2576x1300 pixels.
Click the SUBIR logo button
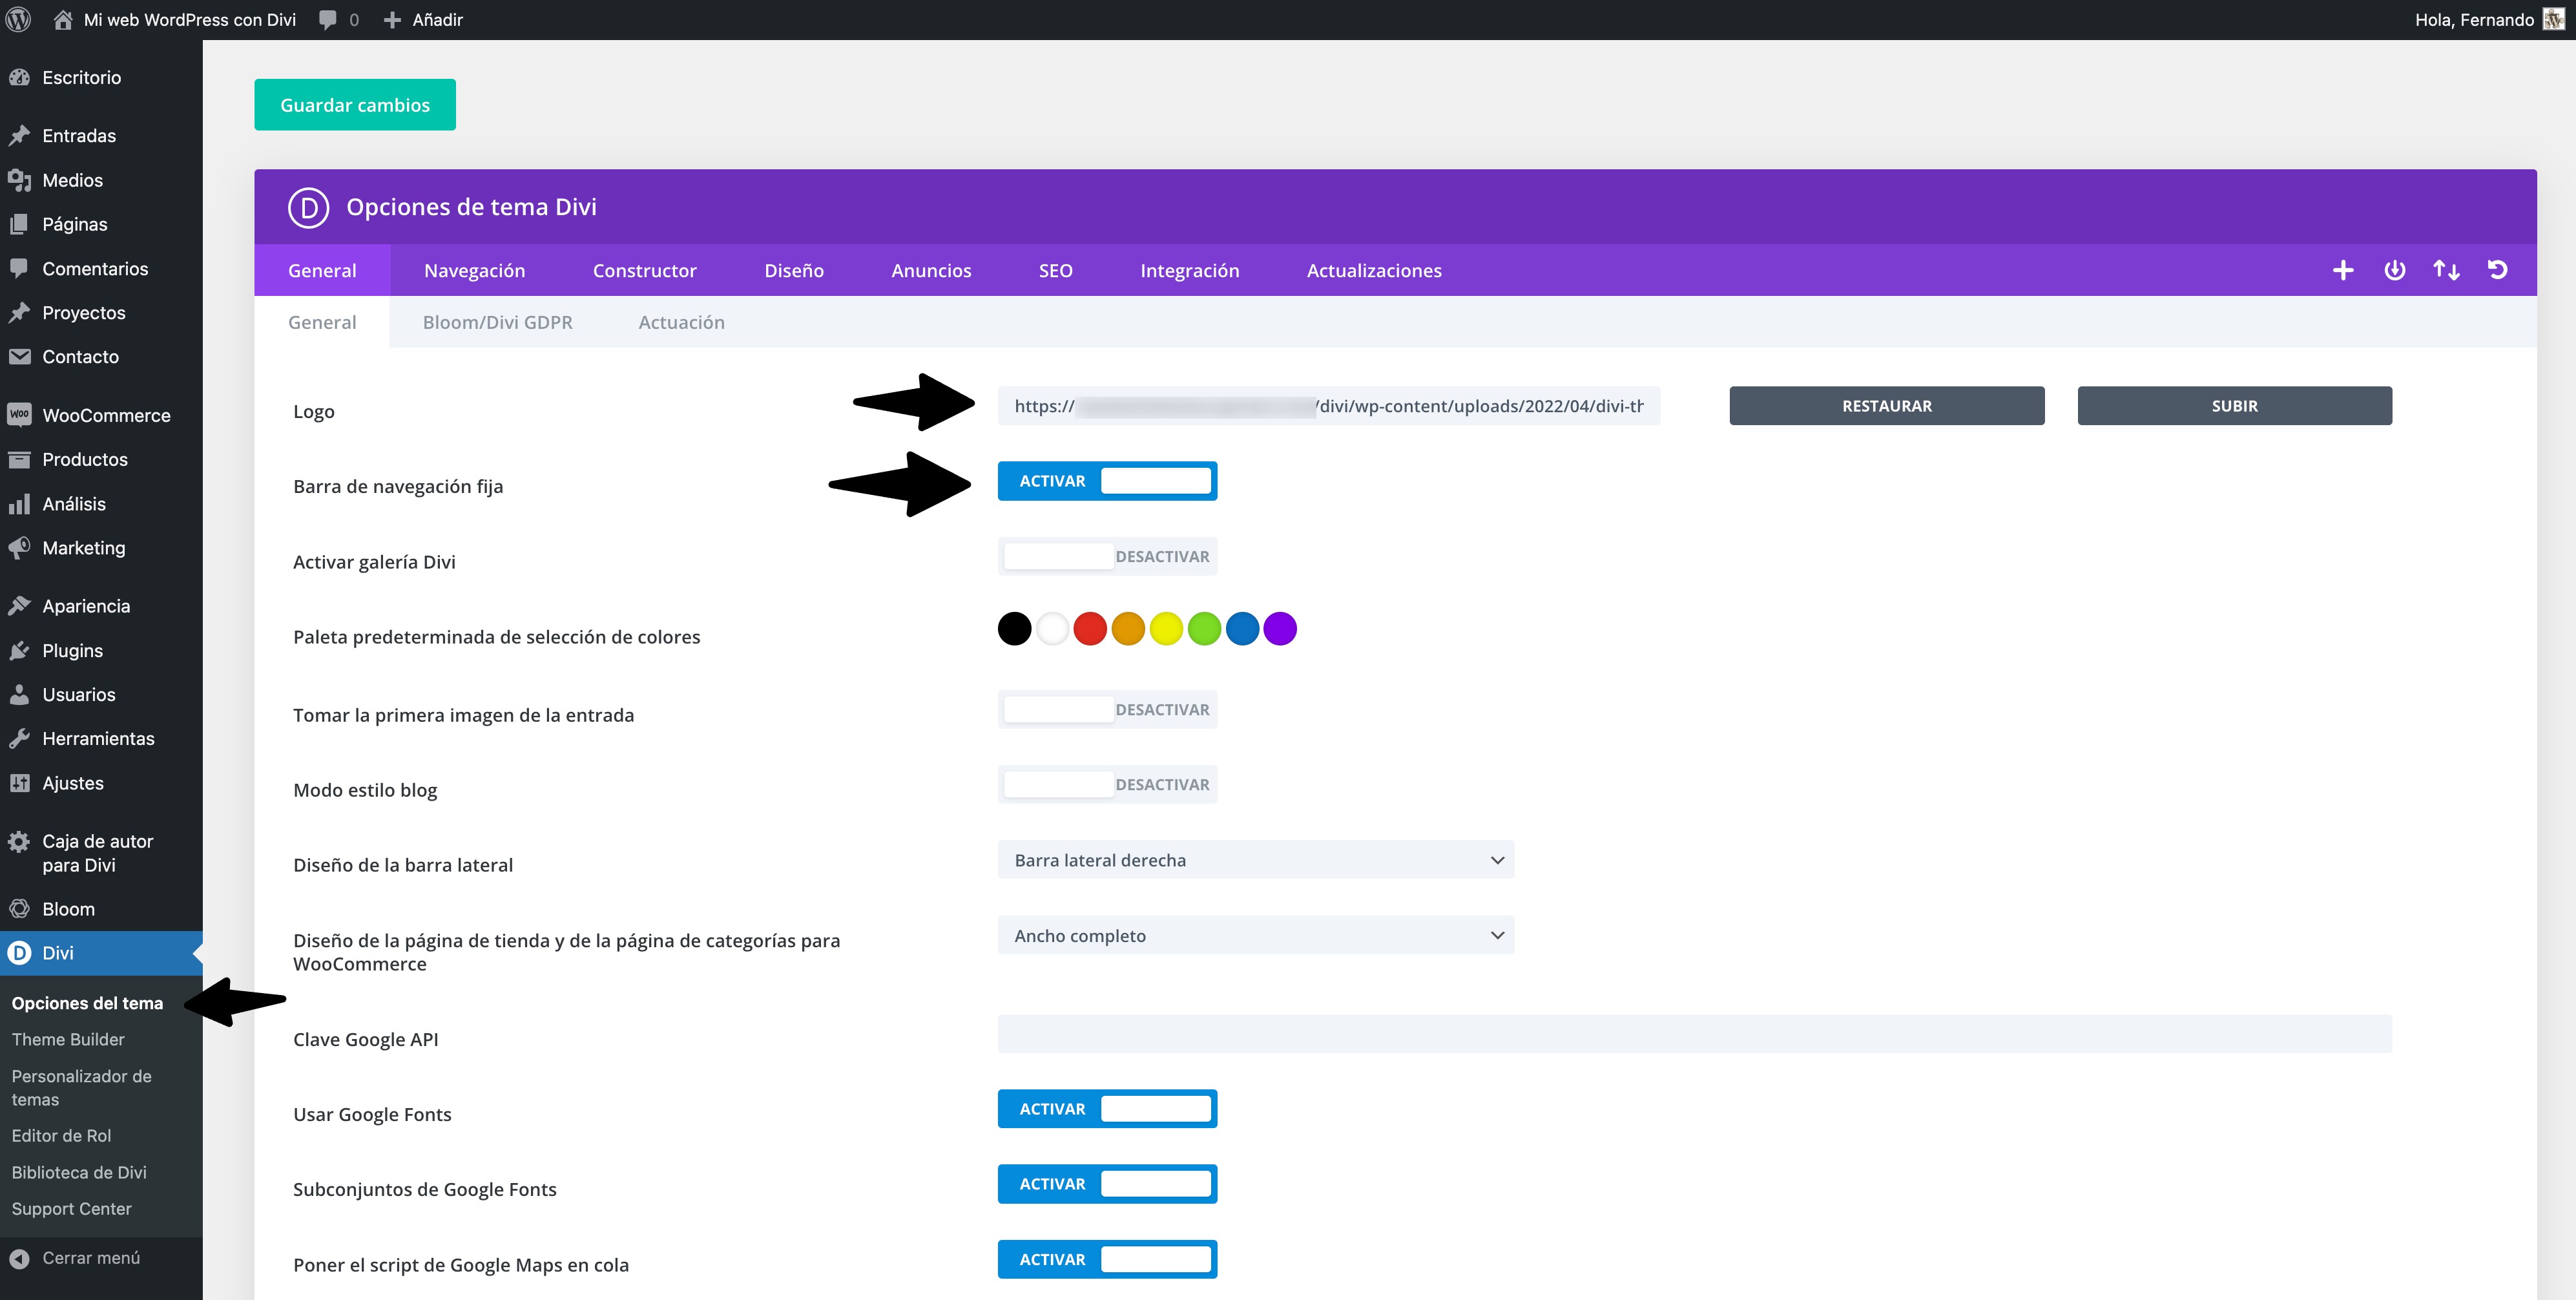2234,406
